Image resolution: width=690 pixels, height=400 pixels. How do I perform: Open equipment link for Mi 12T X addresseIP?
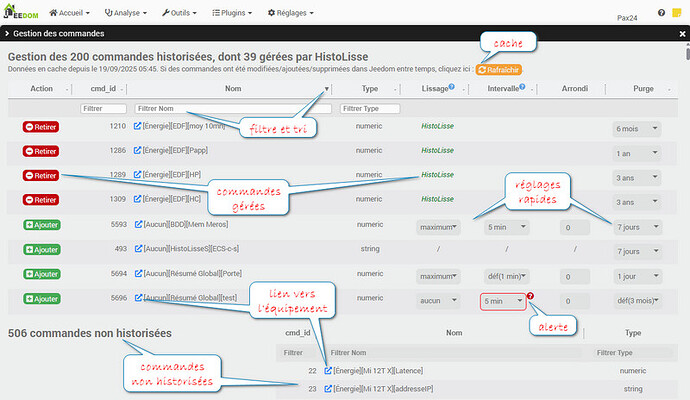coord(328,389)
